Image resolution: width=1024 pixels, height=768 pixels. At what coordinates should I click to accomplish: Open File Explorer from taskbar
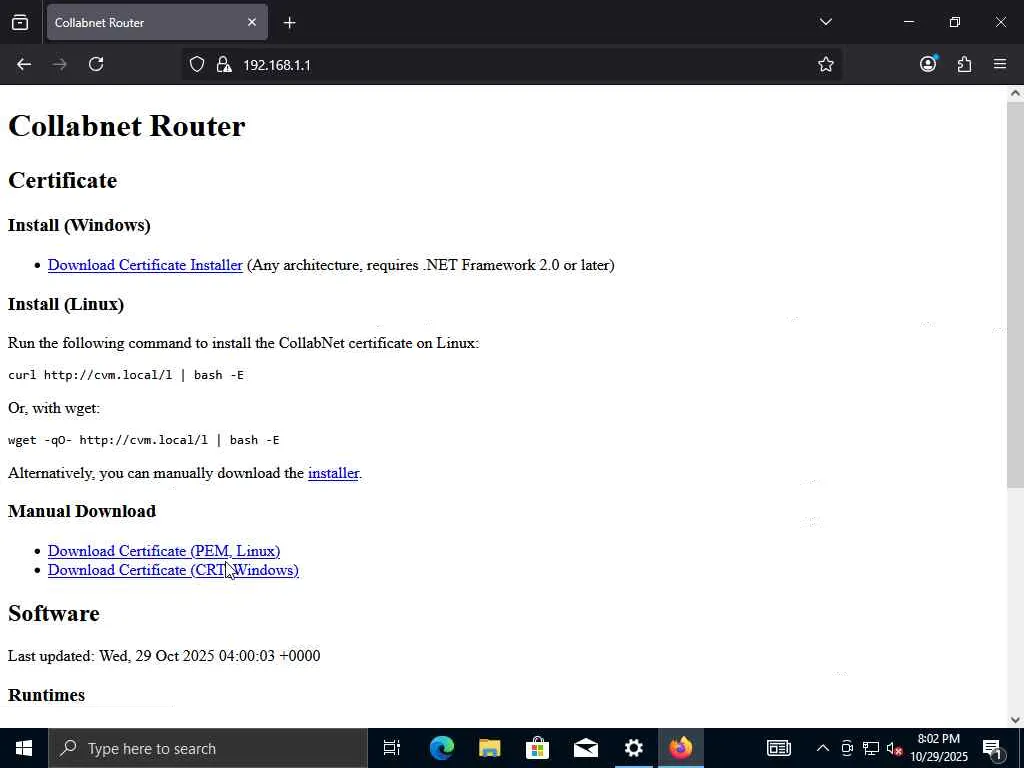[489, 748]
